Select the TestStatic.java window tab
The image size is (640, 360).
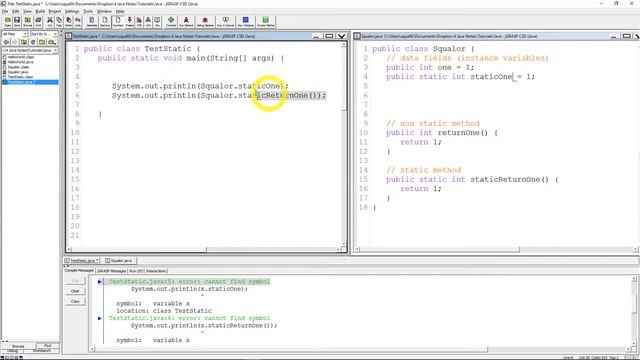coord(82,260)
